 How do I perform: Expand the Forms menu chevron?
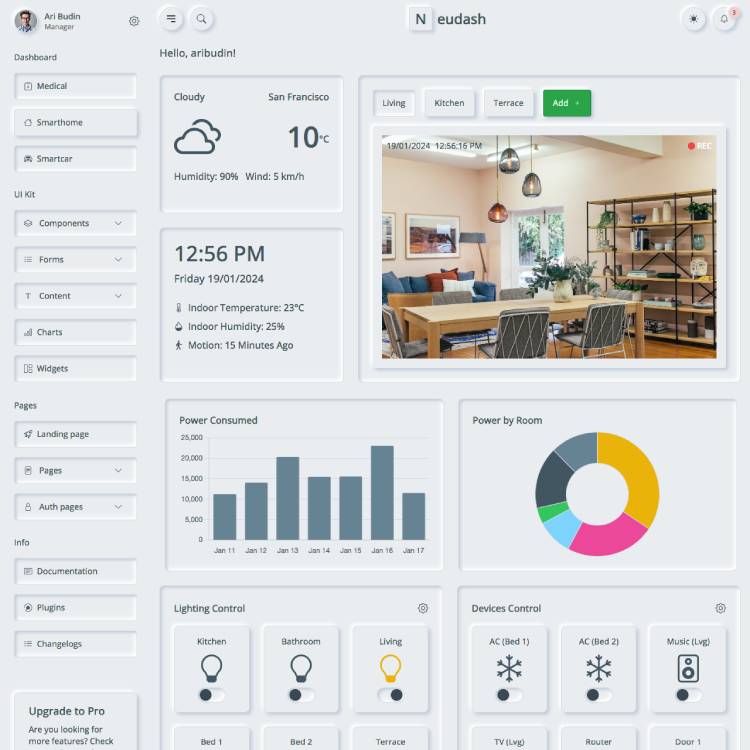118,259
